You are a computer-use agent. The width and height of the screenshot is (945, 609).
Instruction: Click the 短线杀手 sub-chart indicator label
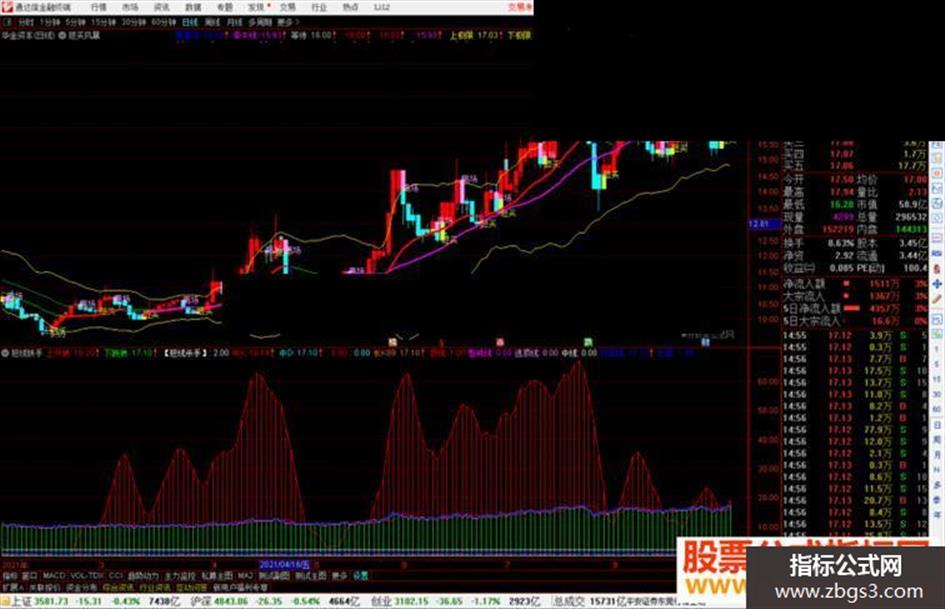(25, 353)
